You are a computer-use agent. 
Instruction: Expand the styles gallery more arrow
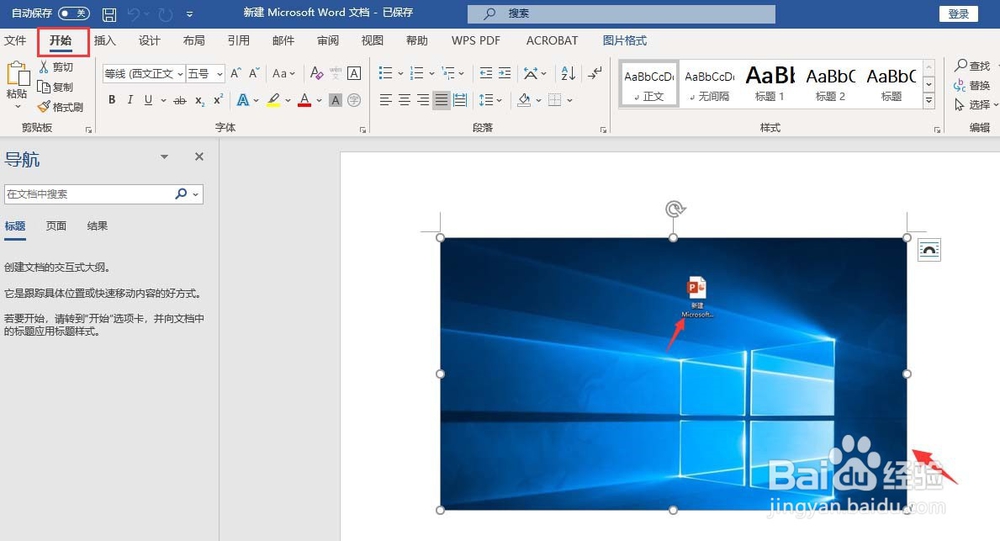(x=929, y=100)
